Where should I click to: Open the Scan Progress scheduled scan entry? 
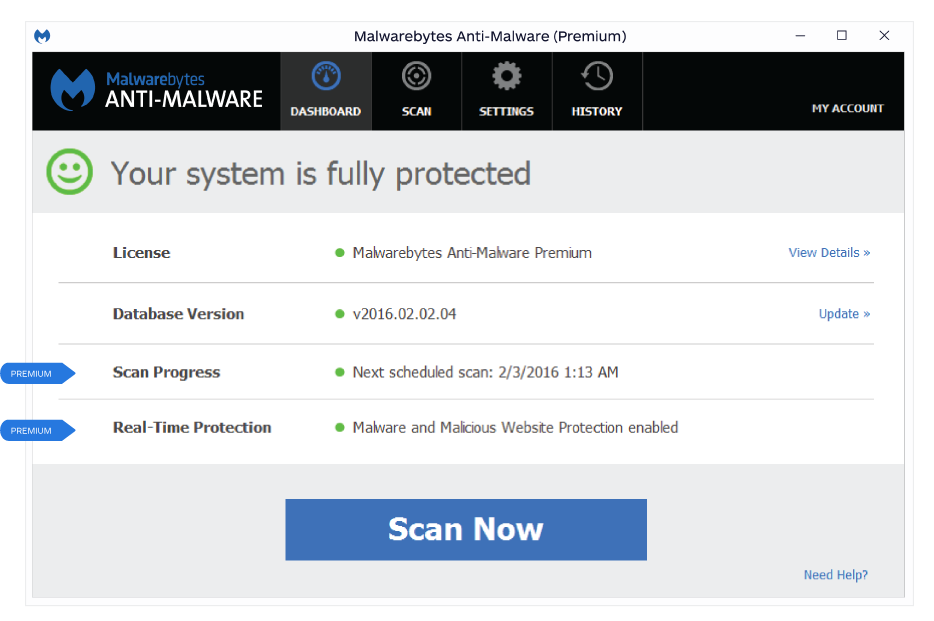[x=485, y=372]
